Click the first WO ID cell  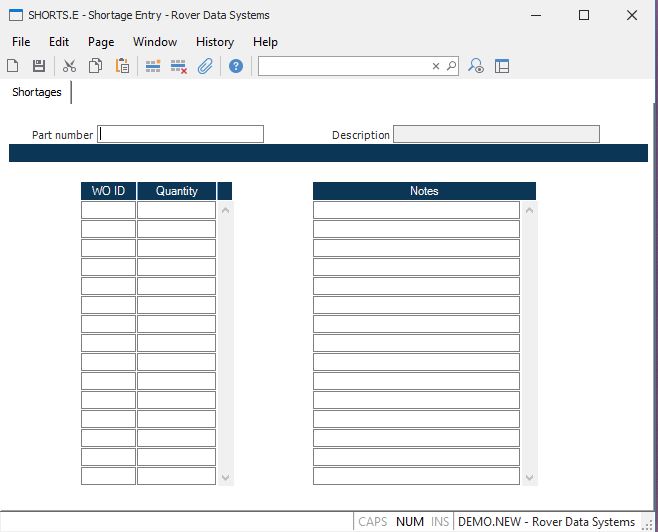(108, 210)
